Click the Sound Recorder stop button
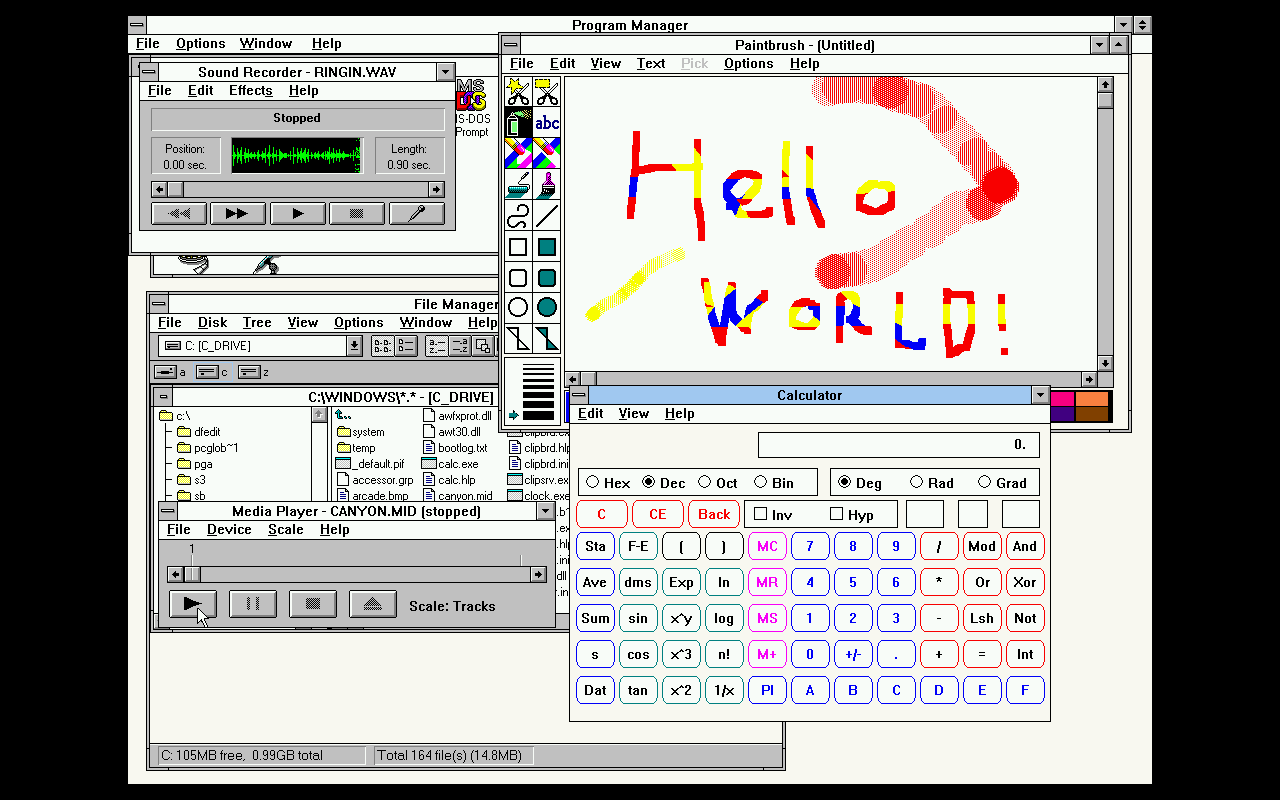Image resolution: width=1280 pixels, height=800 pixels. (x=357, y=213)
